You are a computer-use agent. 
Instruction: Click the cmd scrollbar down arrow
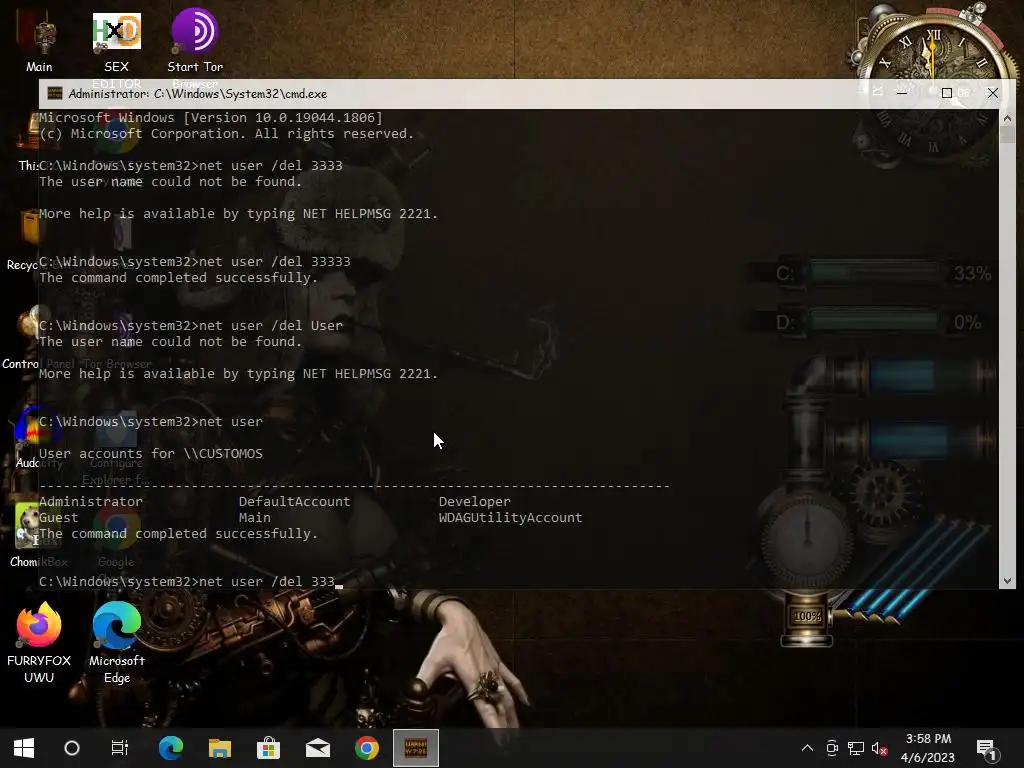tap(1006, 581)
